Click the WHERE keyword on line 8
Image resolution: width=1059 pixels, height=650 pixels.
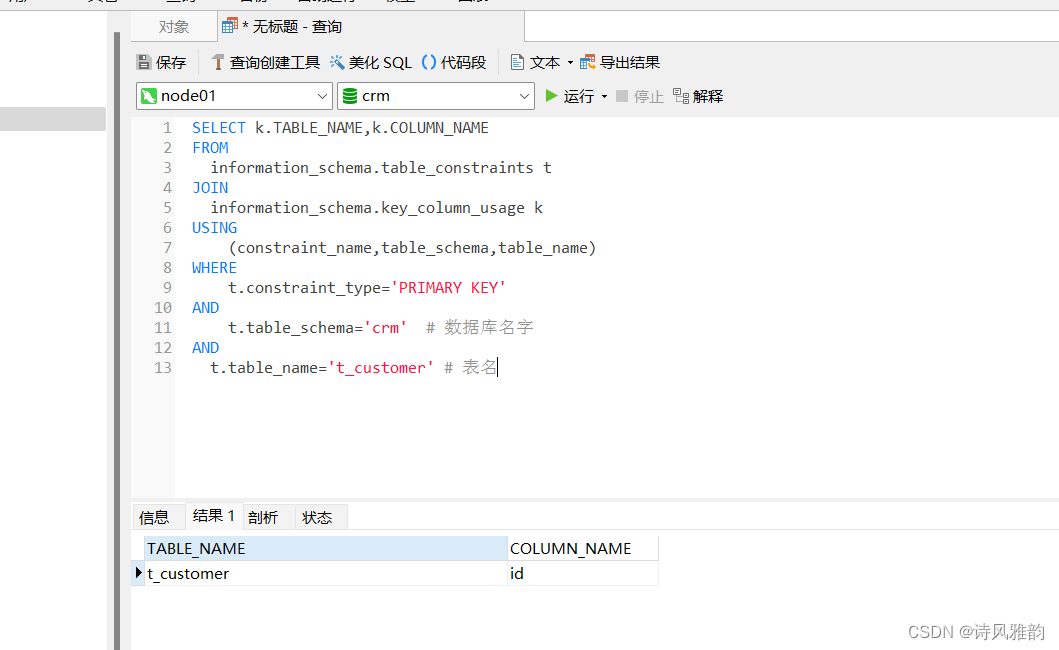(x=214, y=268)
